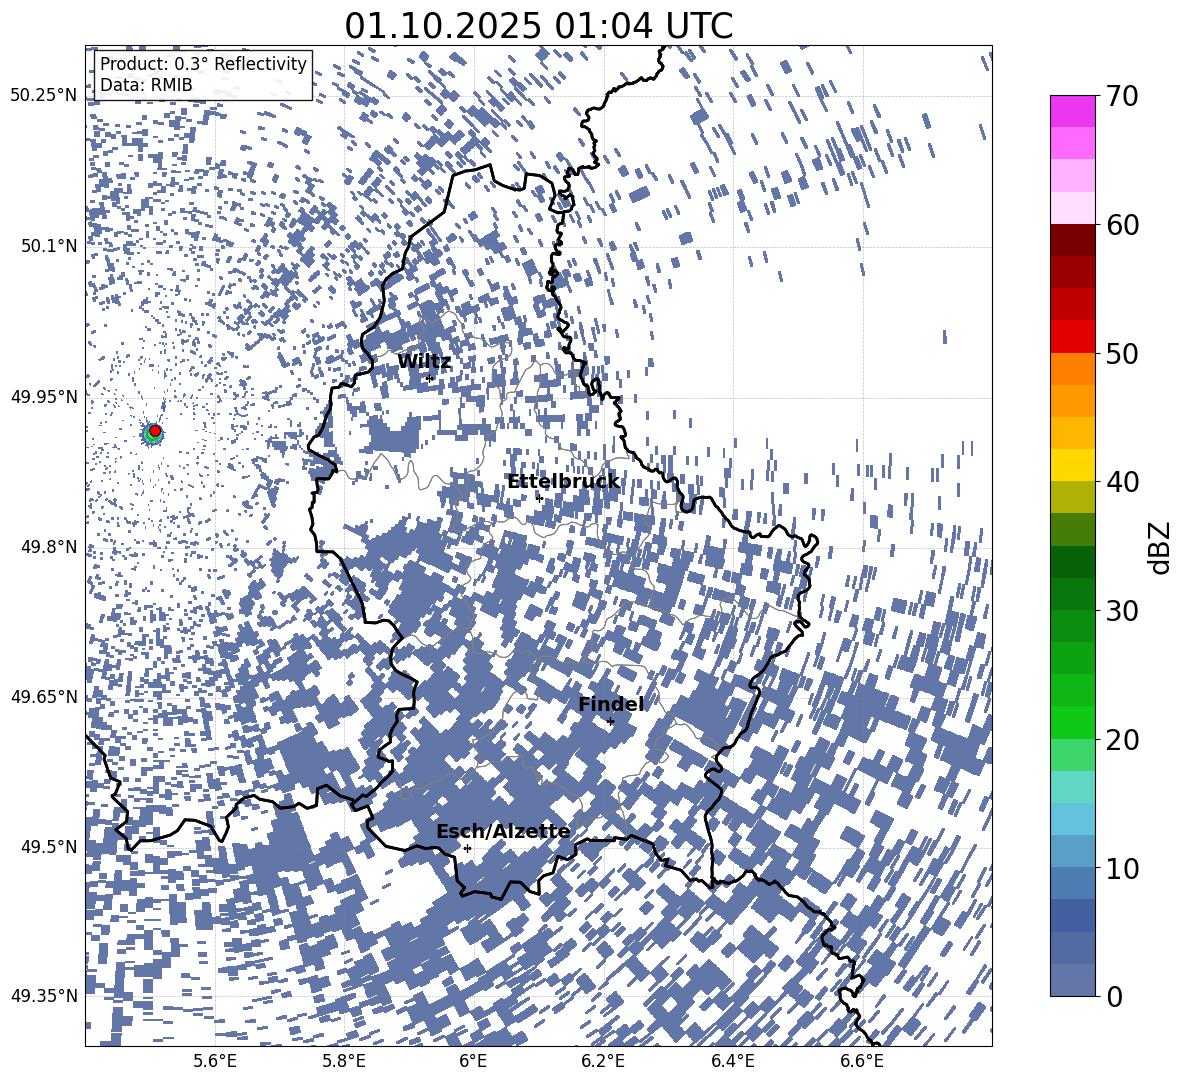Click the 6.2°E longitude tick label
This screenshot has width=1184, height=1081.
(x=603, y=1061)
